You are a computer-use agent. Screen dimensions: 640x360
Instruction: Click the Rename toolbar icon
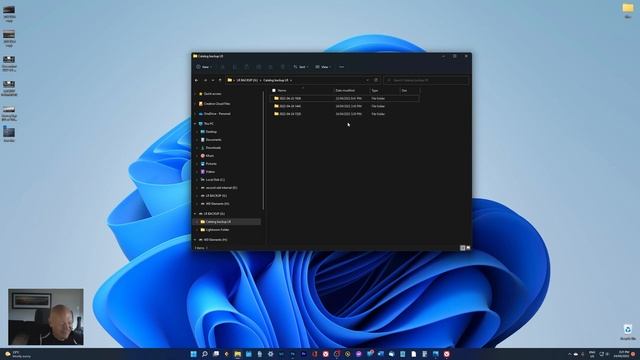coord(259,67)
